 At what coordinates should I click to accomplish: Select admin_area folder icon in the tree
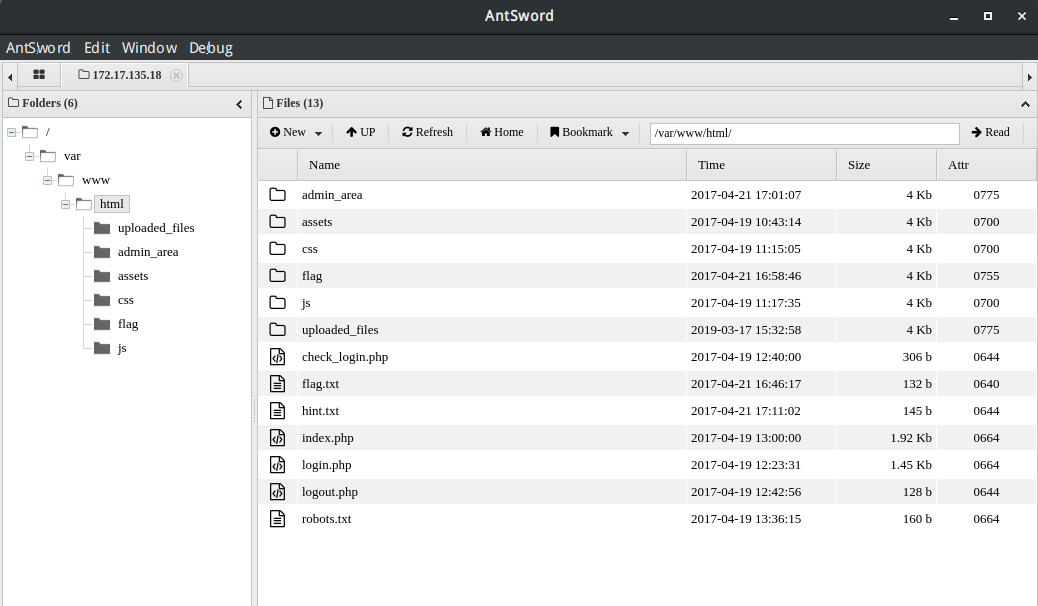102,252
